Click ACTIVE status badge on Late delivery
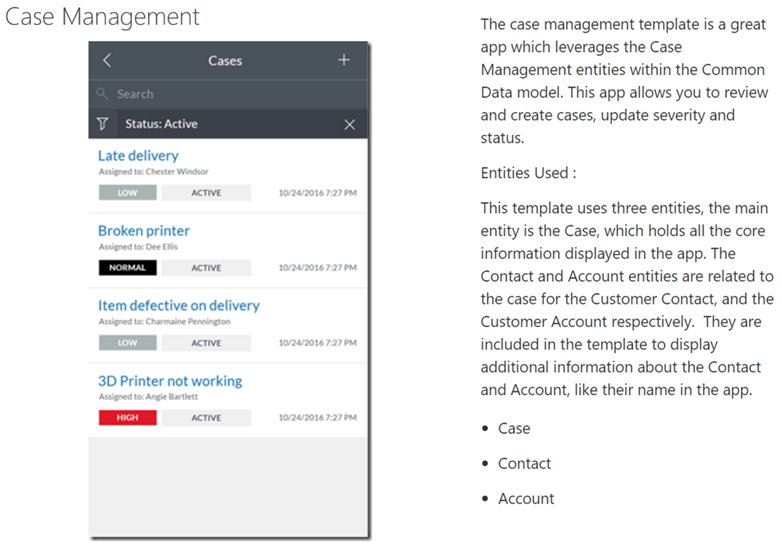Viewport: 782px width, 546px height. (206, 193)
